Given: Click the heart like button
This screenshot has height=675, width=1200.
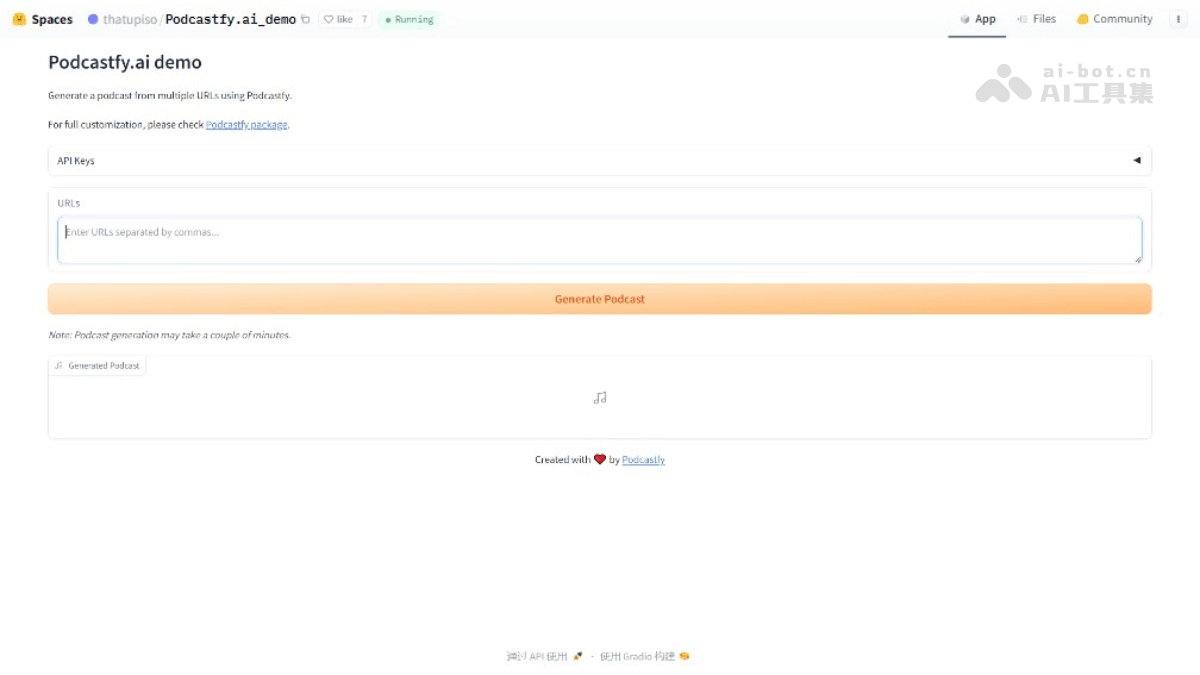Looking at the screenshot, I should (338, 19).
